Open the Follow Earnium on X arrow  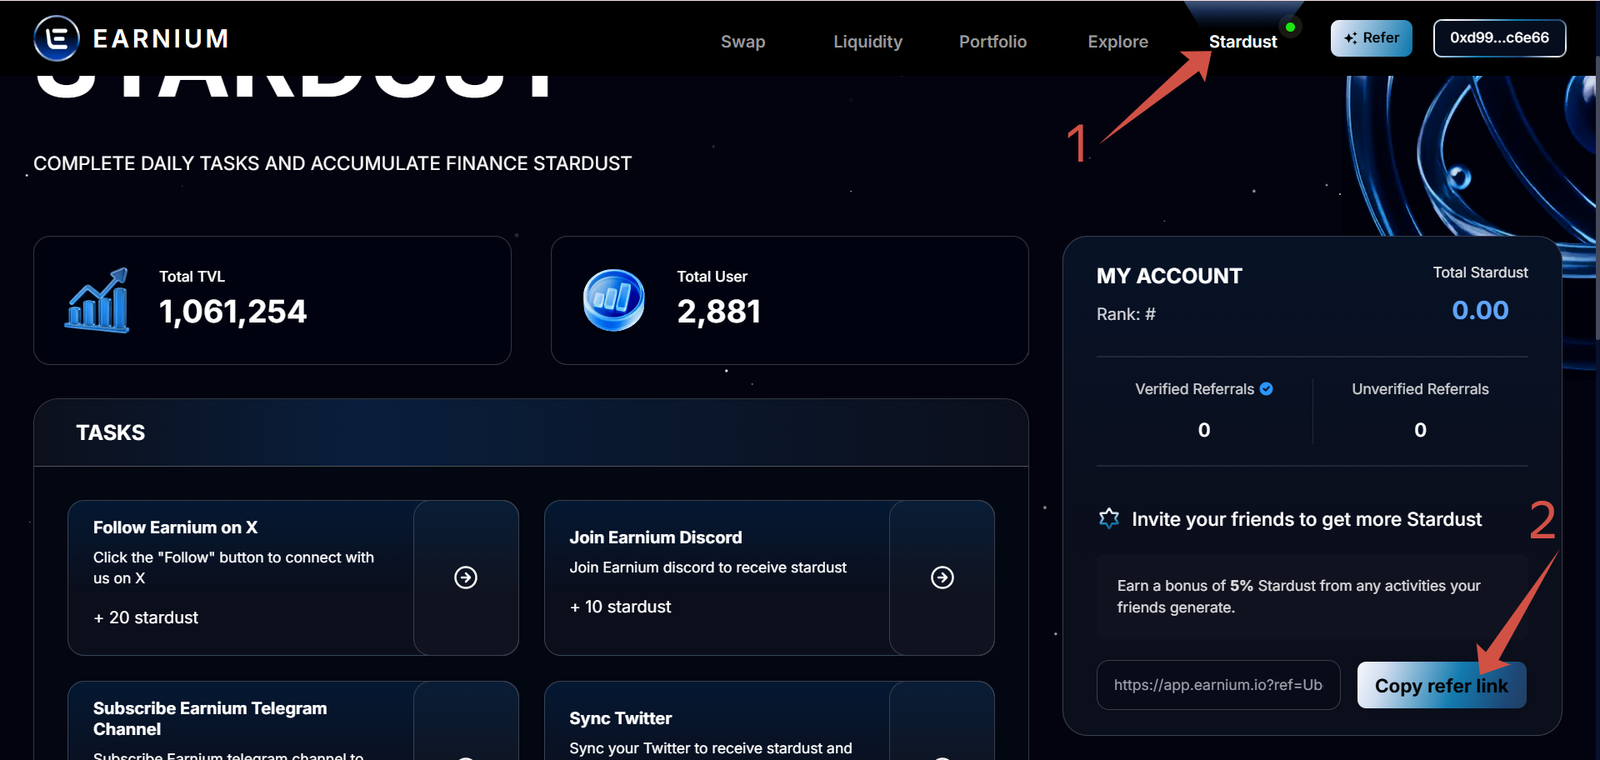click(465, 578)
